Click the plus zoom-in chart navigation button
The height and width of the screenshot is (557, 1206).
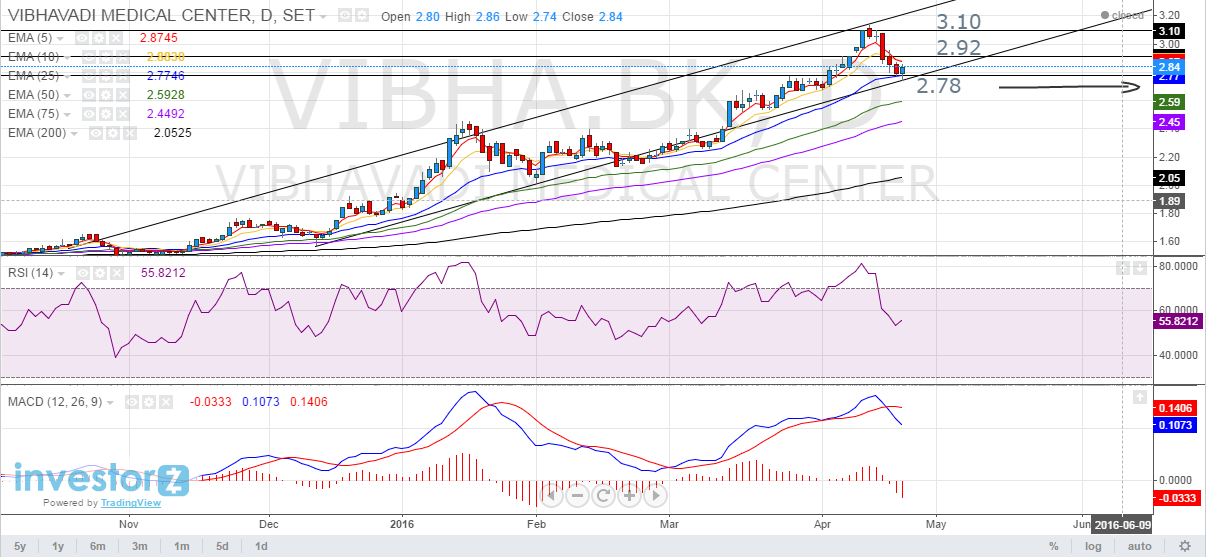pos(629,494)
